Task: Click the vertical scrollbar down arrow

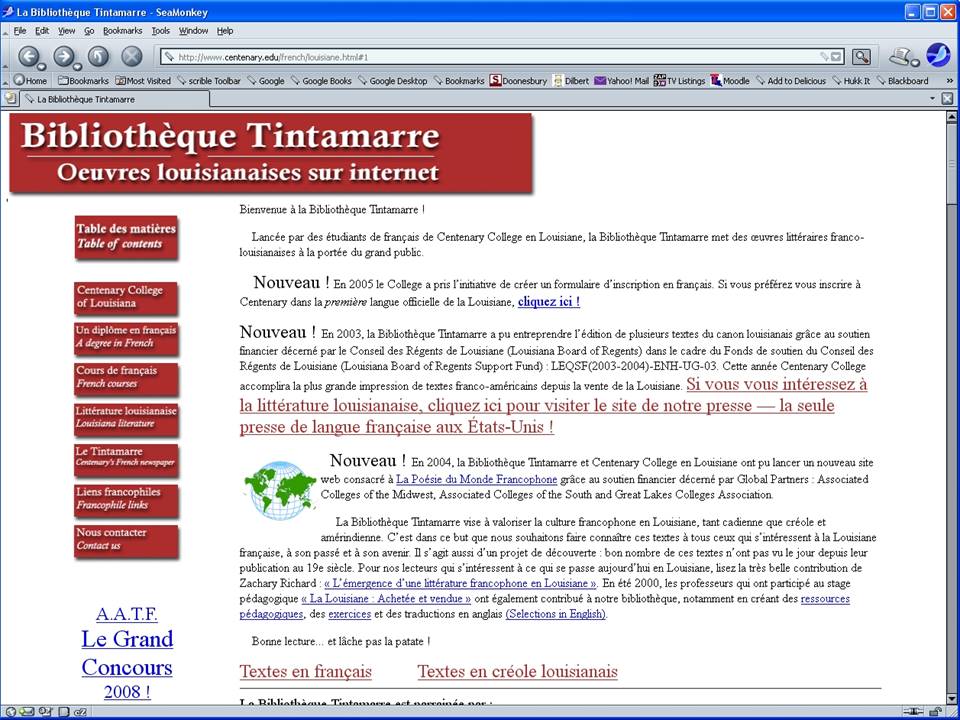Action: pyautogui.click(x=952, y=697)
